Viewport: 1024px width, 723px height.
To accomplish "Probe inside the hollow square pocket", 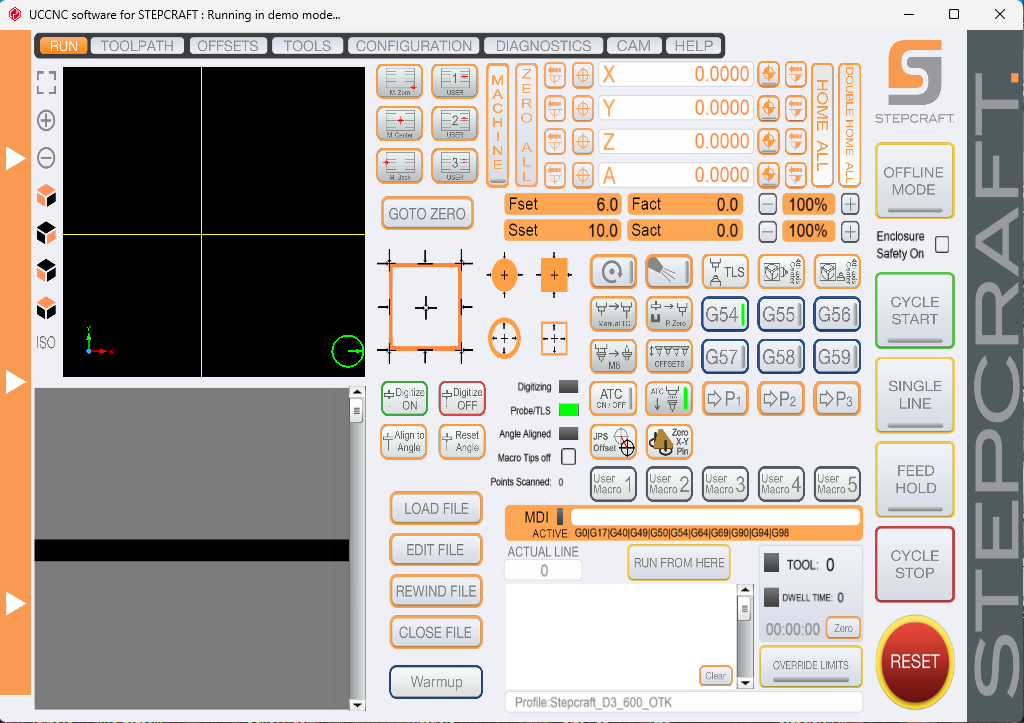I will tap(554, 338).
